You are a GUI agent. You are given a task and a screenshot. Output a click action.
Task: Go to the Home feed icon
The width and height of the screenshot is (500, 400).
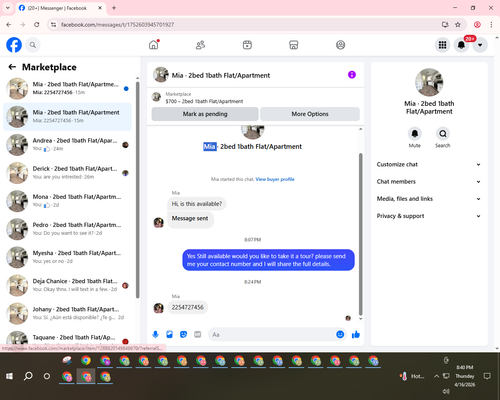point(154,45)
